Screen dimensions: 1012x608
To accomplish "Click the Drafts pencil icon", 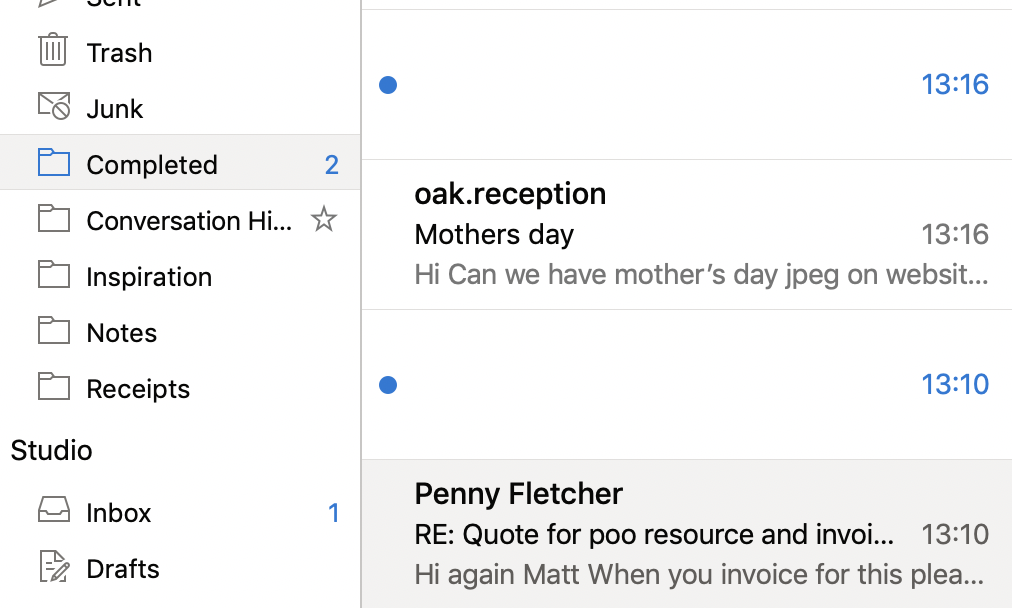I will (x=54, y=567).
